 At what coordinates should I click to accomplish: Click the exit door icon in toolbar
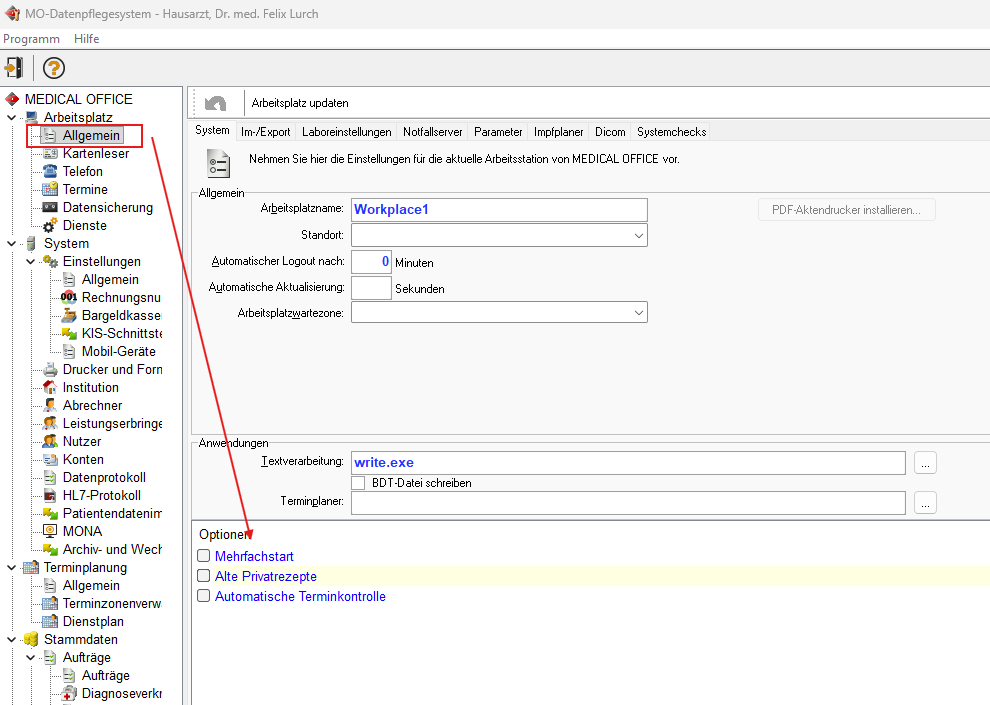tap(14, 68)
